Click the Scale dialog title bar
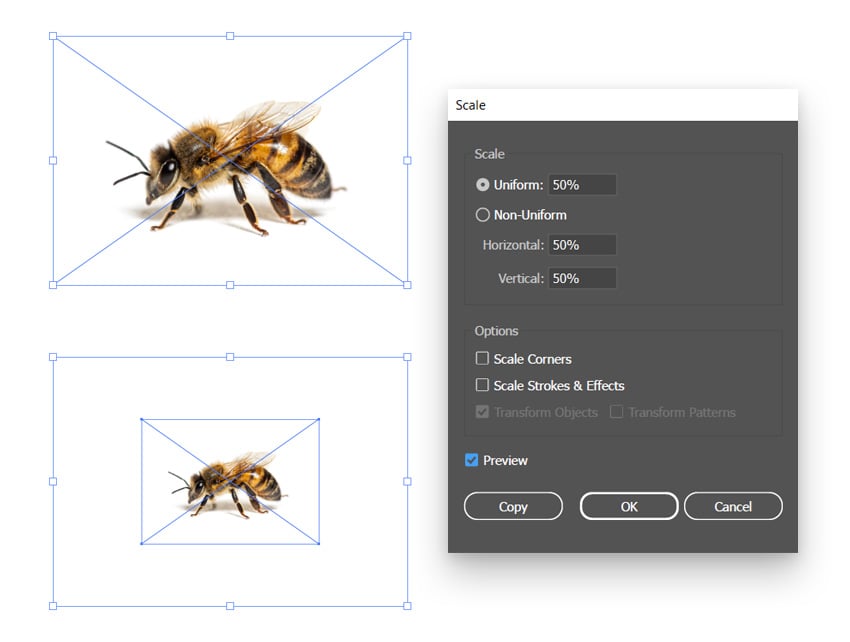 622,105
